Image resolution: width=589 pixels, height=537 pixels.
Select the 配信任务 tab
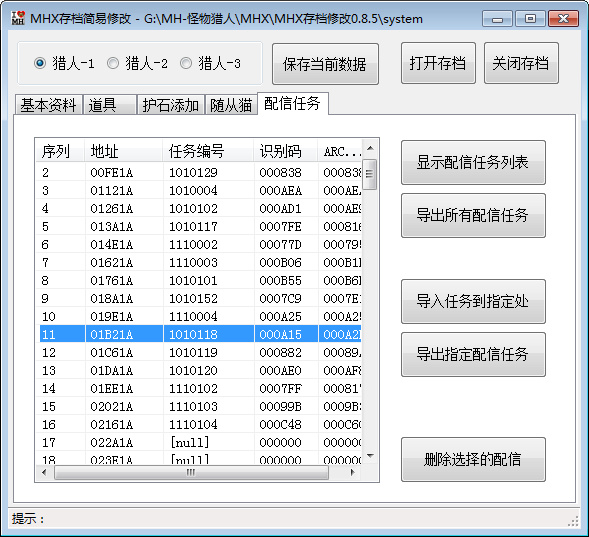[x=293, y=103]
